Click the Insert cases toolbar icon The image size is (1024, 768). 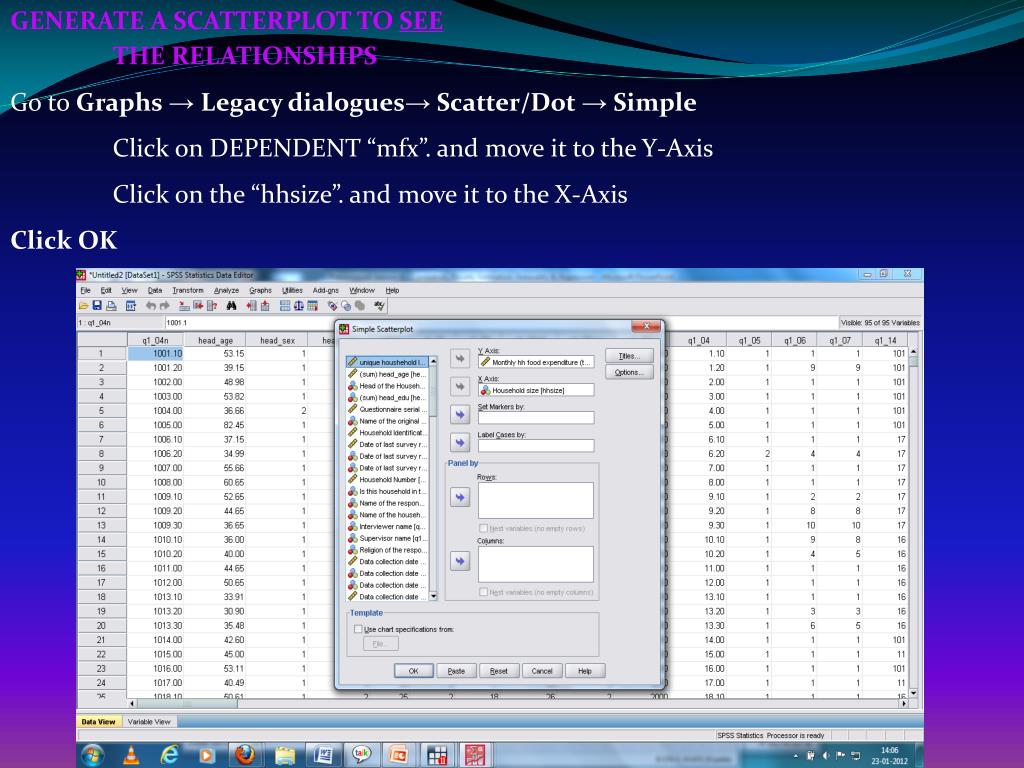[x=251, y=306]
